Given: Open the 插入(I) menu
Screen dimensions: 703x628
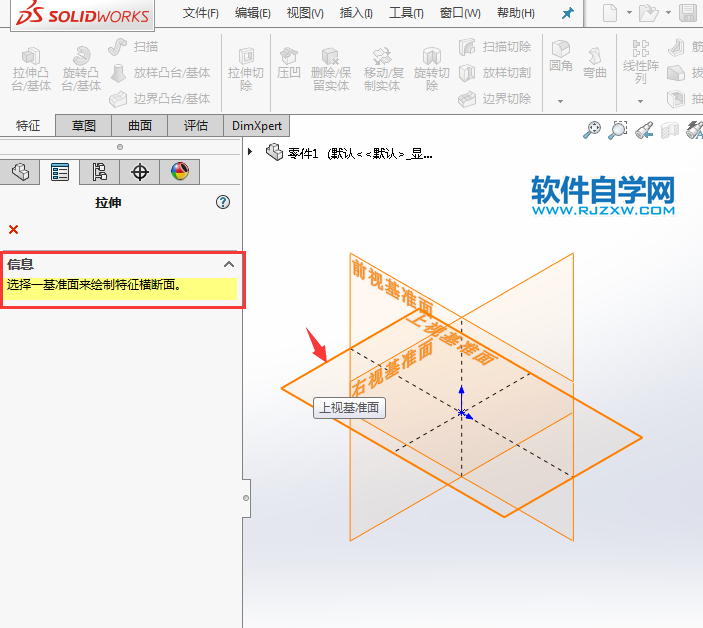Looking at the screenshot, I should click(x=356, y=13).
